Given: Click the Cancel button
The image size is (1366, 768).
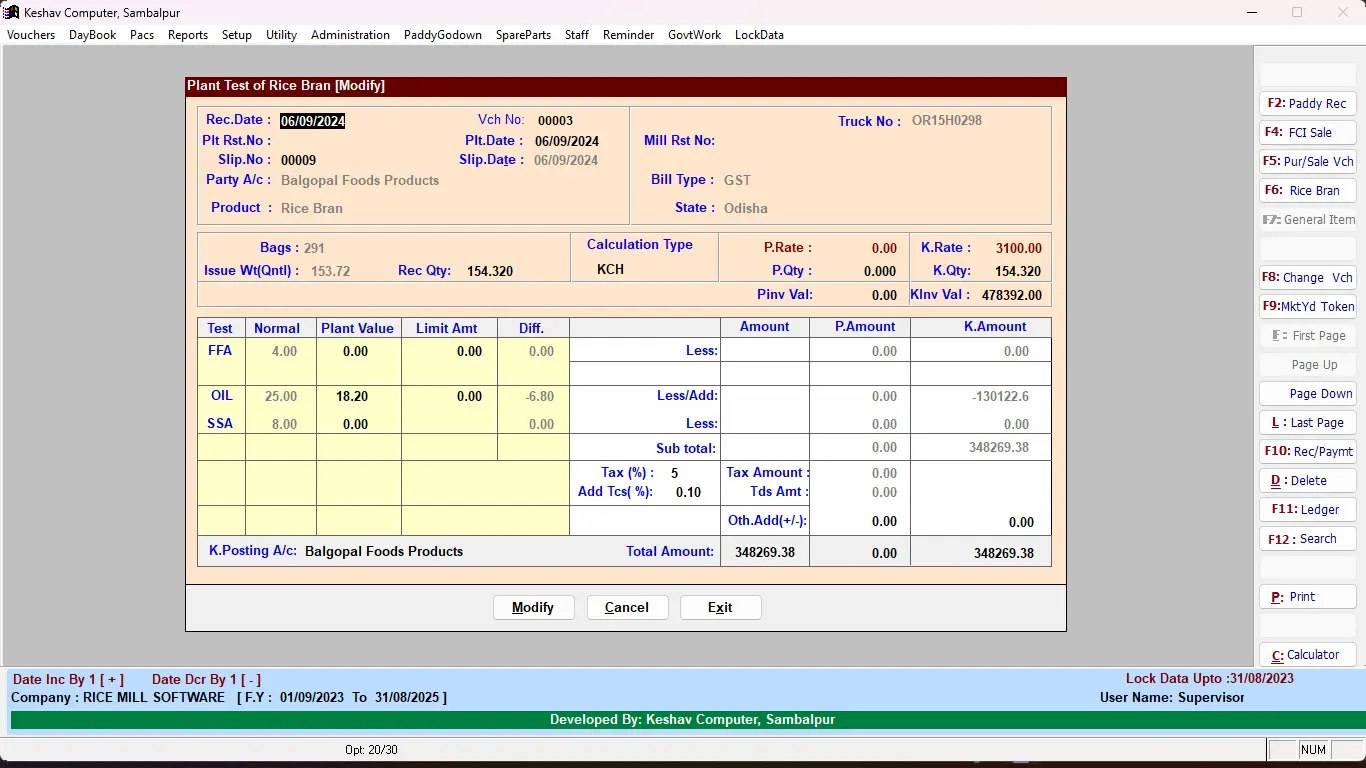Looking at the screenshot, I should (627, 608).
